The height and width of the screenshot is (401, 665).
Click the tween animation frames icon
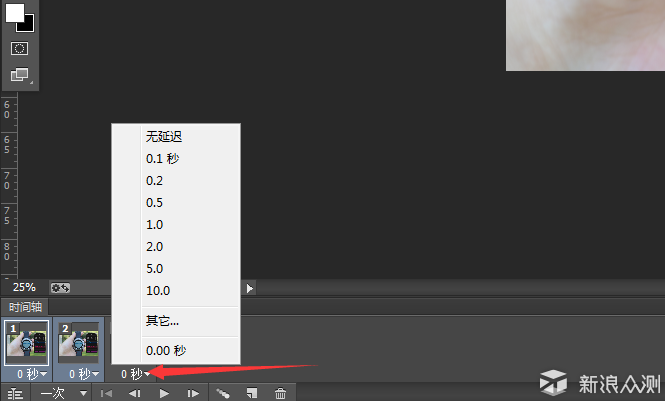point(223,394)
